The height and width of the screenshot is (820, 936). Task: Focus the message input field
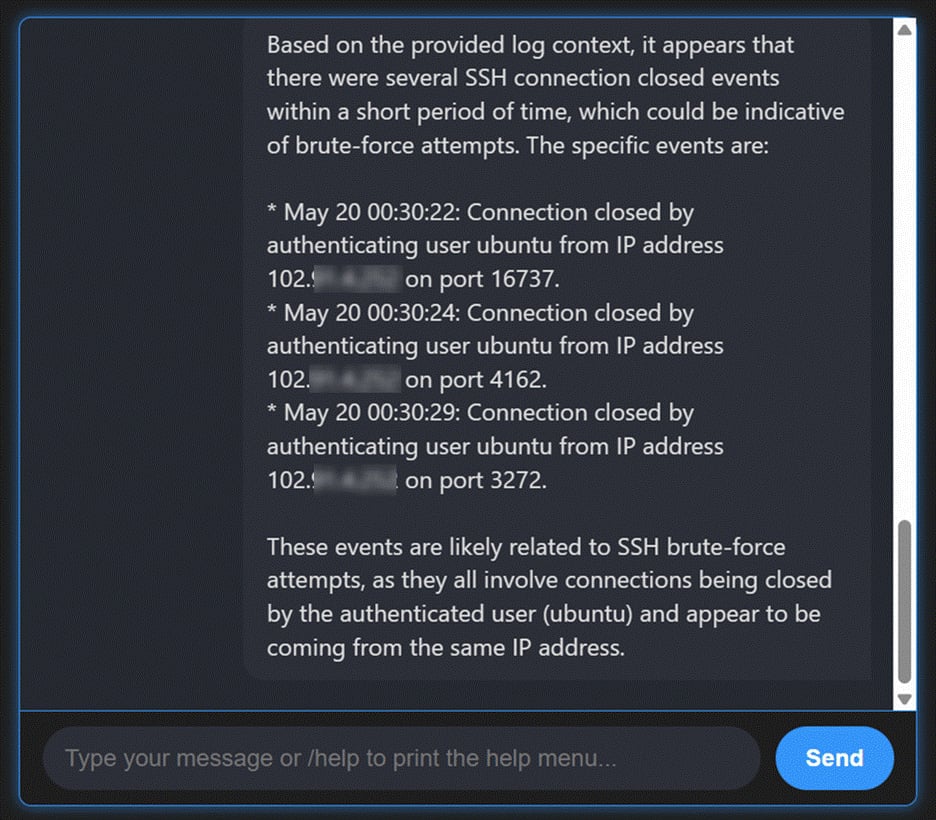[400, 758]
